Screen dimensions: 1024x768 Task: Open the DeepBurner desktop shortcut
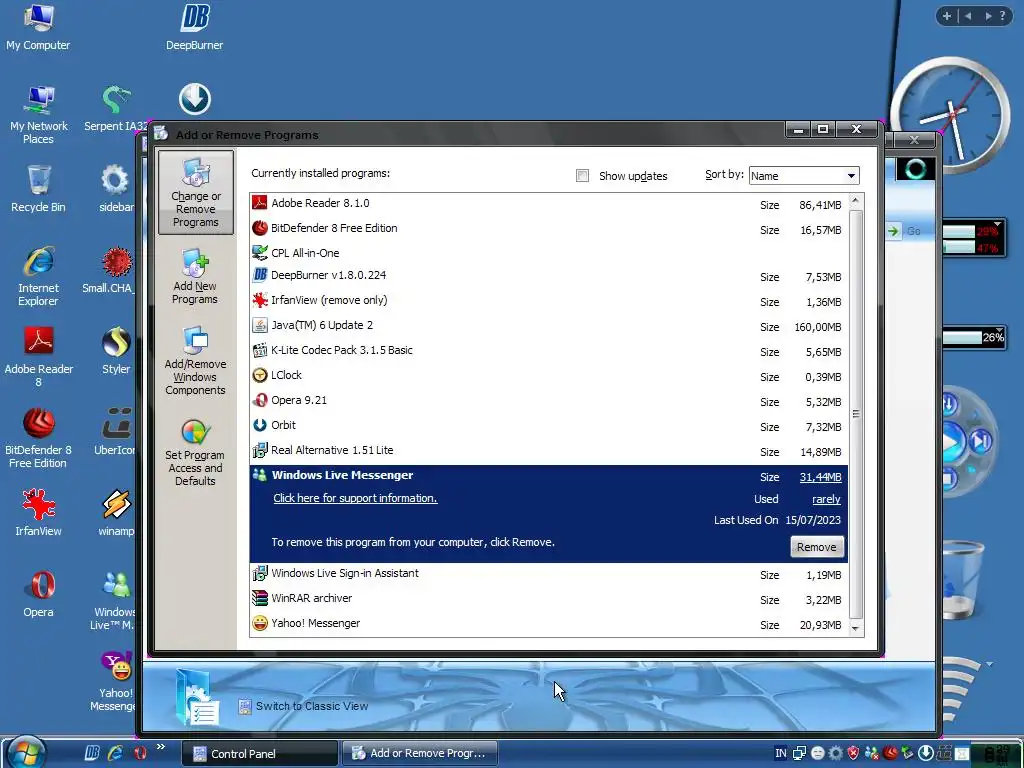pos(195,27)
